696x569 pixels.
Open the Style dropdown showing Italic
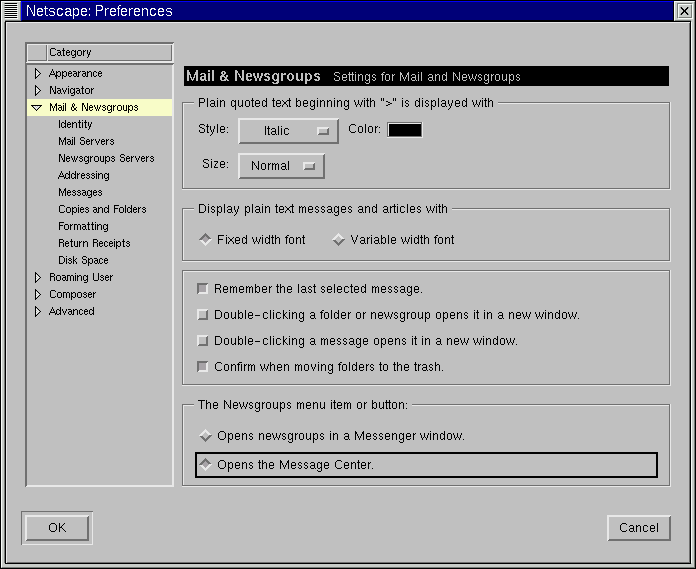coord(288,131)
